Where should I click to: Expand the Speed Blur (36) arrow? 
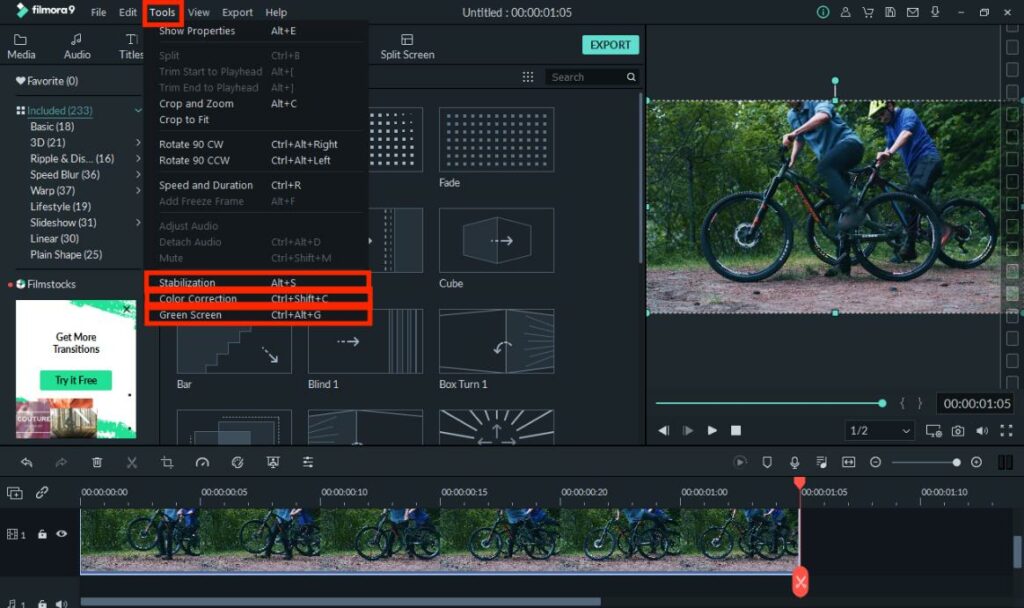point(138,174)
